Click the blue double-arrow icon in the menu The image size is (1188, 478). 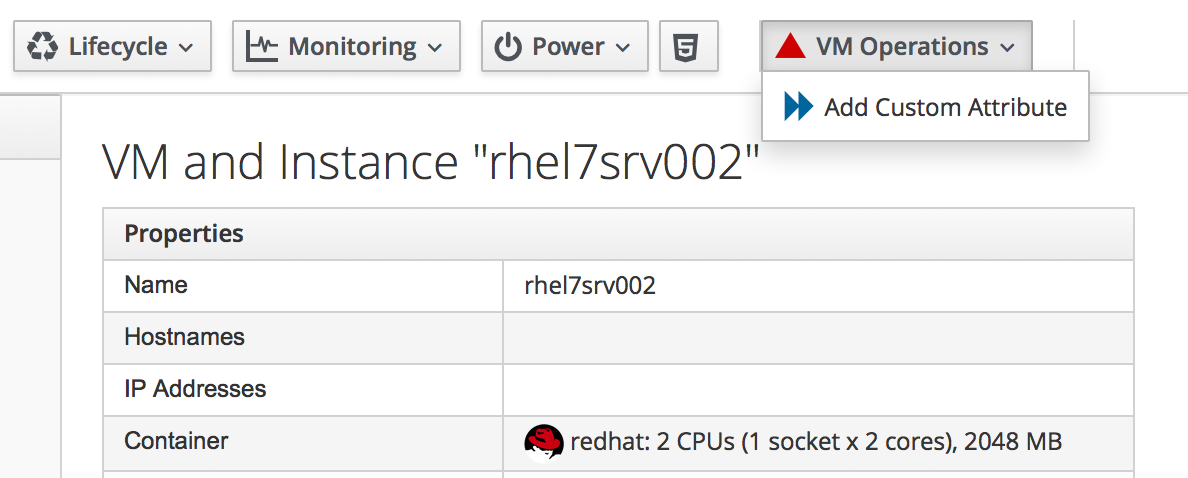798,107
